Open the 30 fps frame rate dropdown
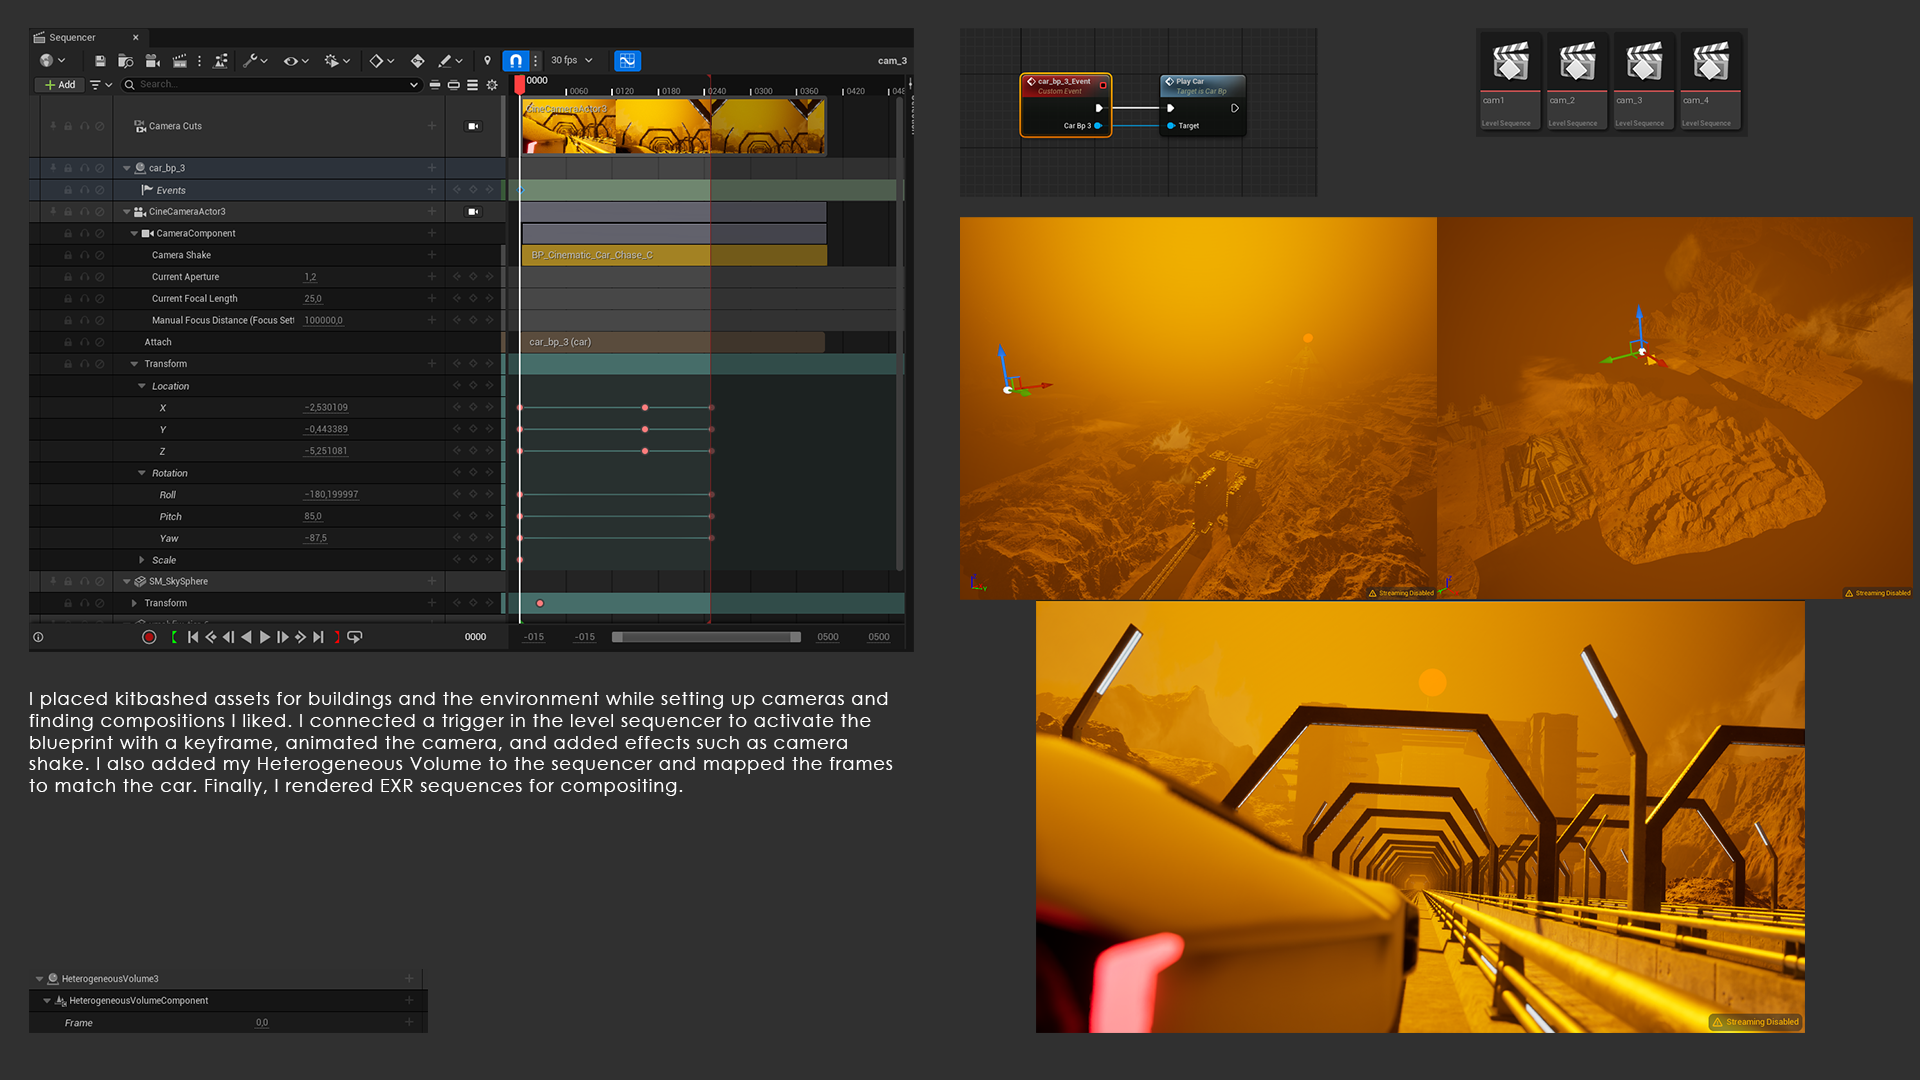Viewport: 1920px width, 1080px height. [572, 61]
